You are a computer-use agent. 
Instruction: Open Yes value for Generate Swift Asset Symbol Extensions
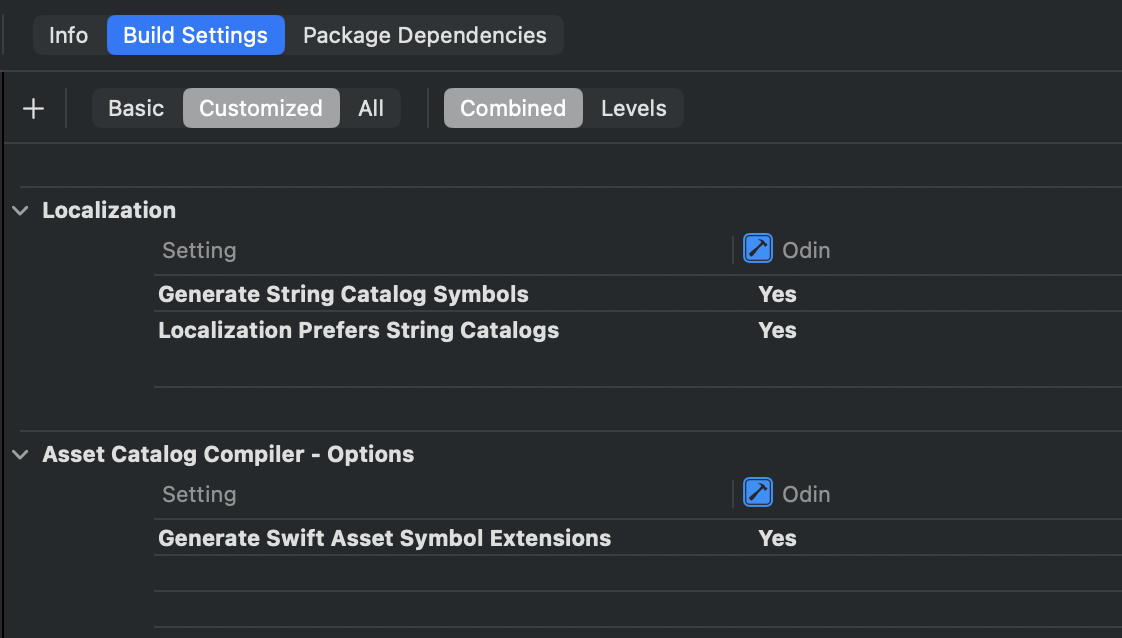(x=777, y=538)
